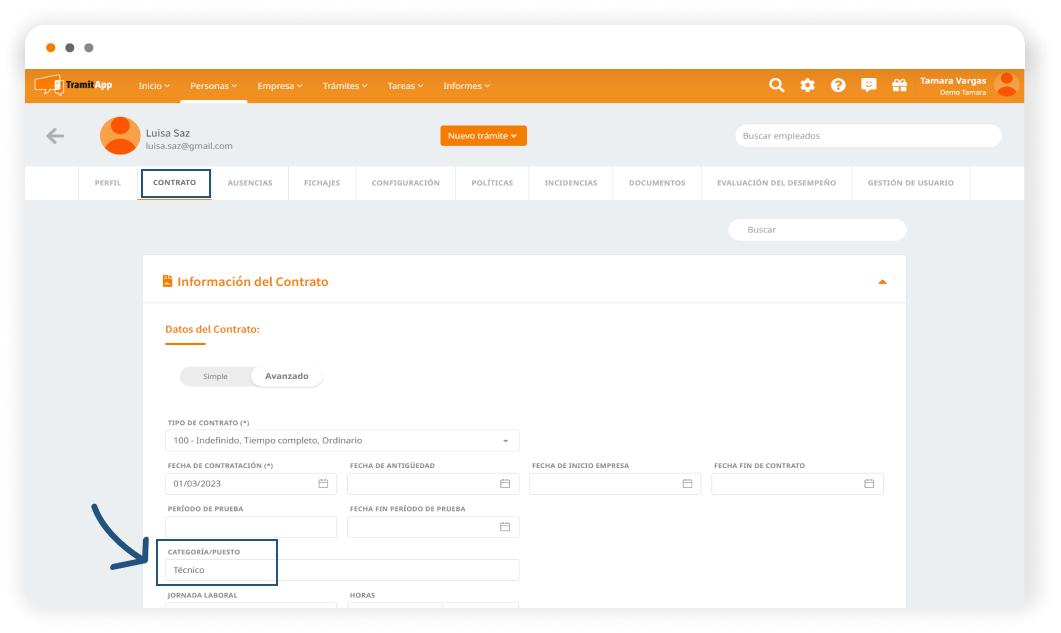The height and width of the screenshot is (633, 1061).
Task: Click the back arrow beside Luisa Saz
Action: coord(55,136)
